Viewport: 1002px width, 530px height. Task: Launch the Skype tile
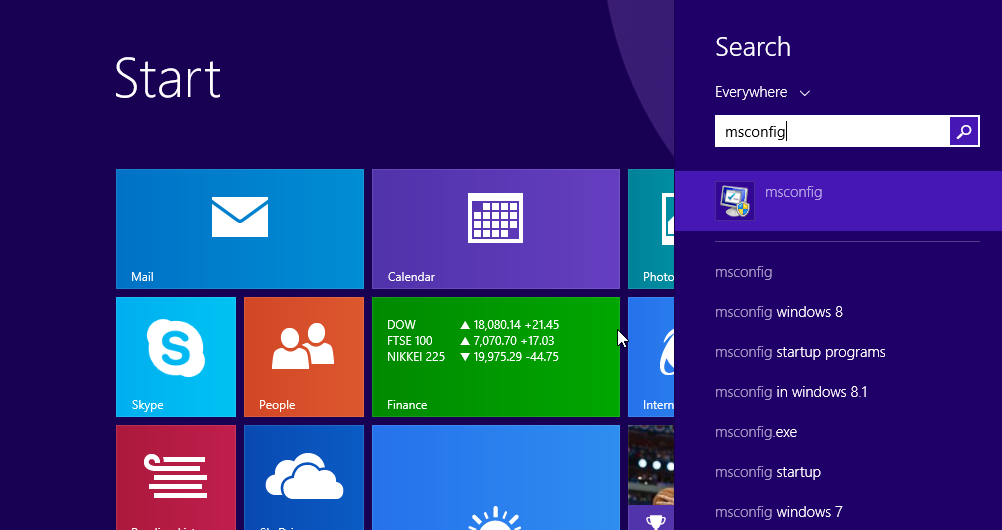point(176,357)
